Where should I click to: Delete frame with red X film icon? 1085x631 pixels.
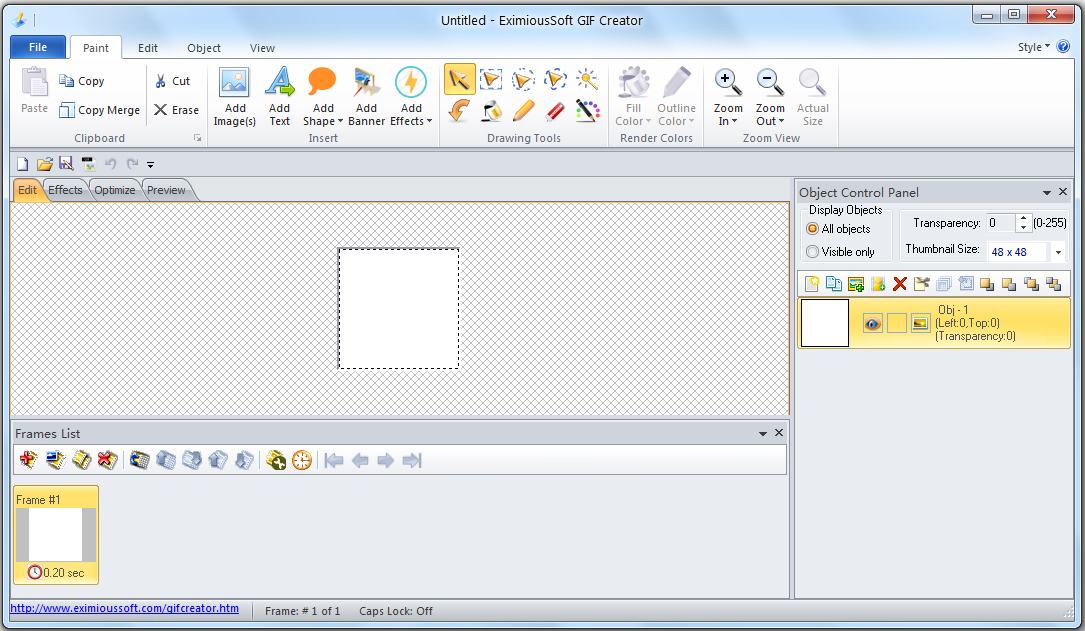pyautogui.click(x=107, y=460)
